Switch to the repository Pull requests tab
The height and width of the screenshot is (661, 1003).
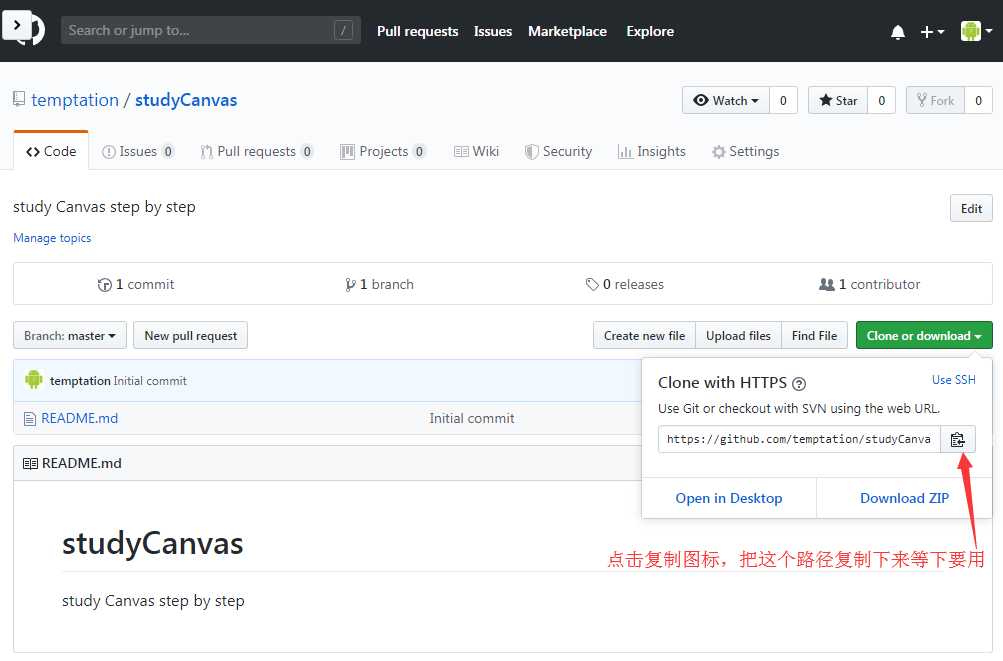pyautogui.click(x=257, y=152)
